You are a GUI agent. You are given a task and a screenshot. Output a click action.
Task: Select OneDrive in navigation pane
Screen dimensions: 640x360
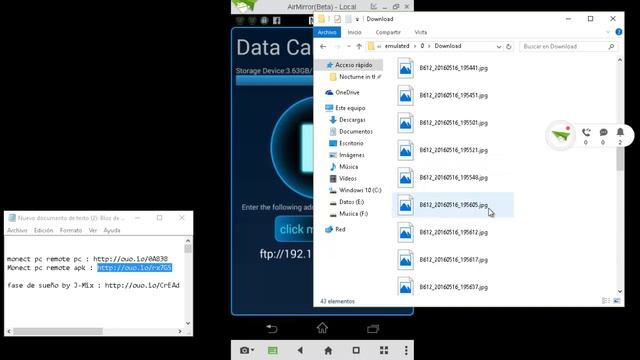pyautogui.click(x=347, y=93)
